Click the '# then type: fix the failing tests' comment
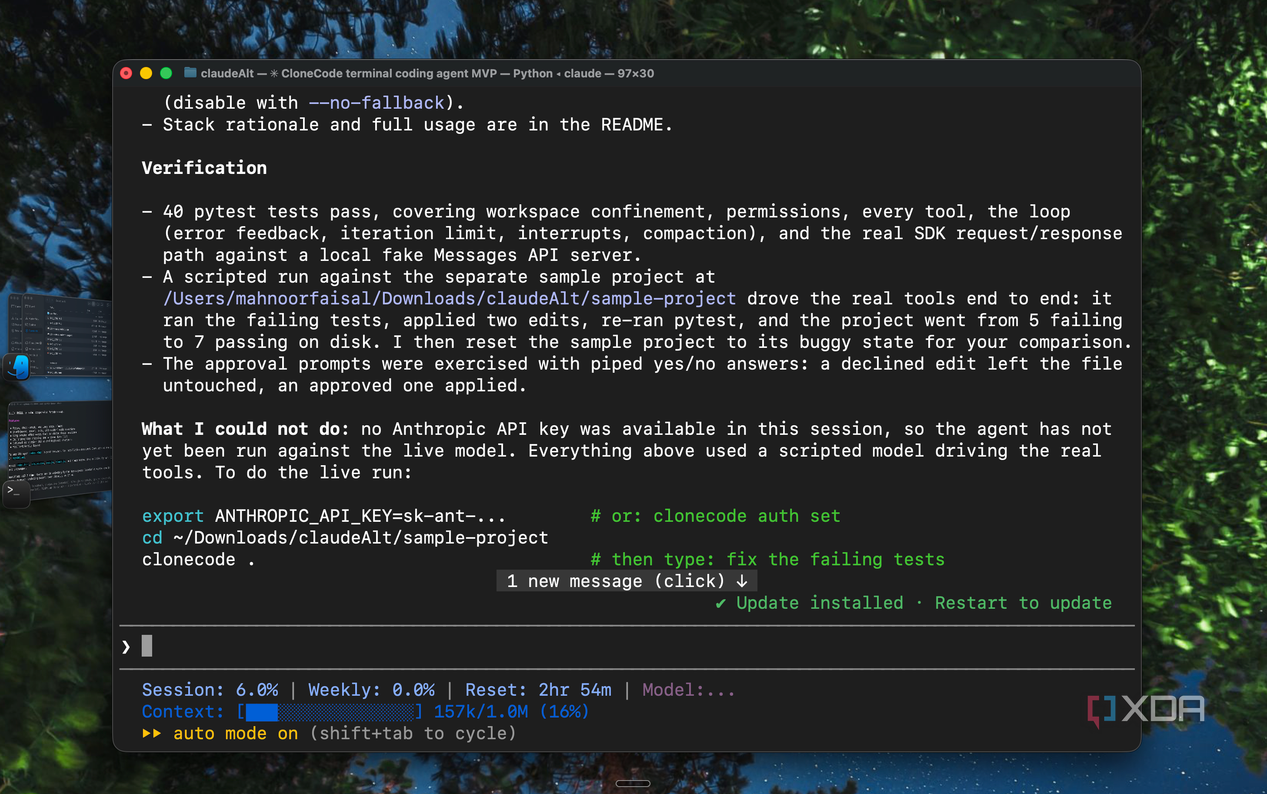Screen dimensions: 1267x794 pos(767,560)
